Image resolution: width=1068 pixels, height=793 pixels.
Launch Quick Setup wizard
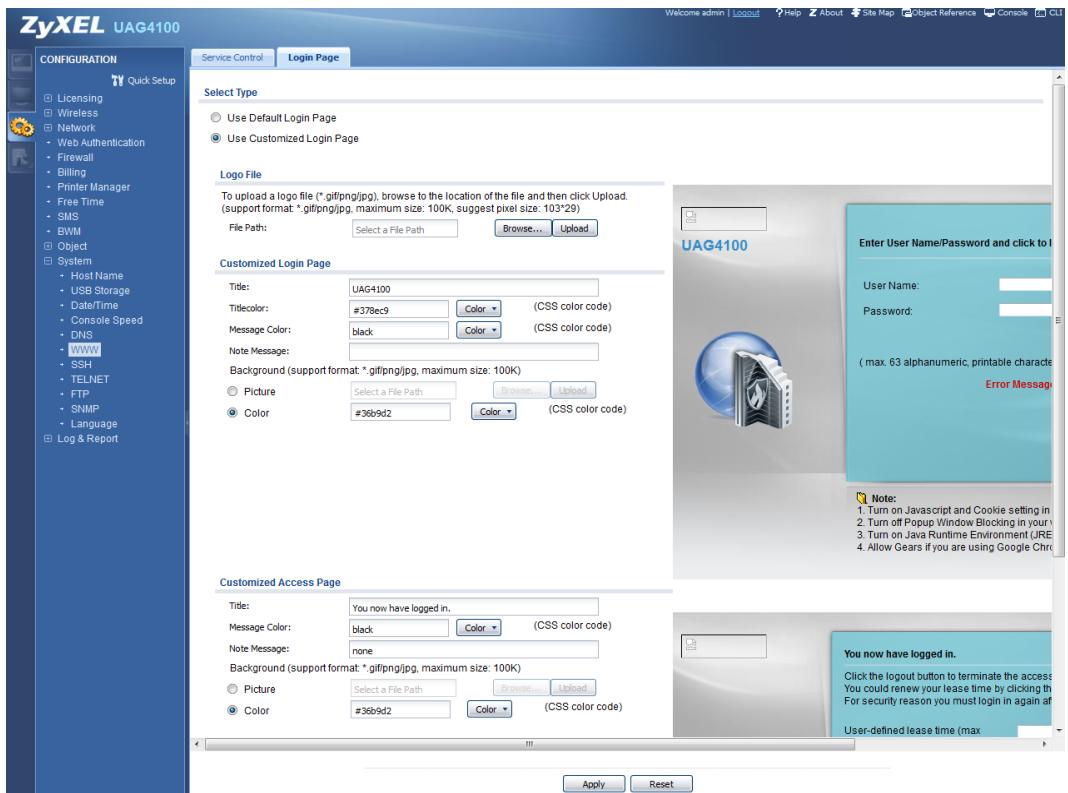144,80
